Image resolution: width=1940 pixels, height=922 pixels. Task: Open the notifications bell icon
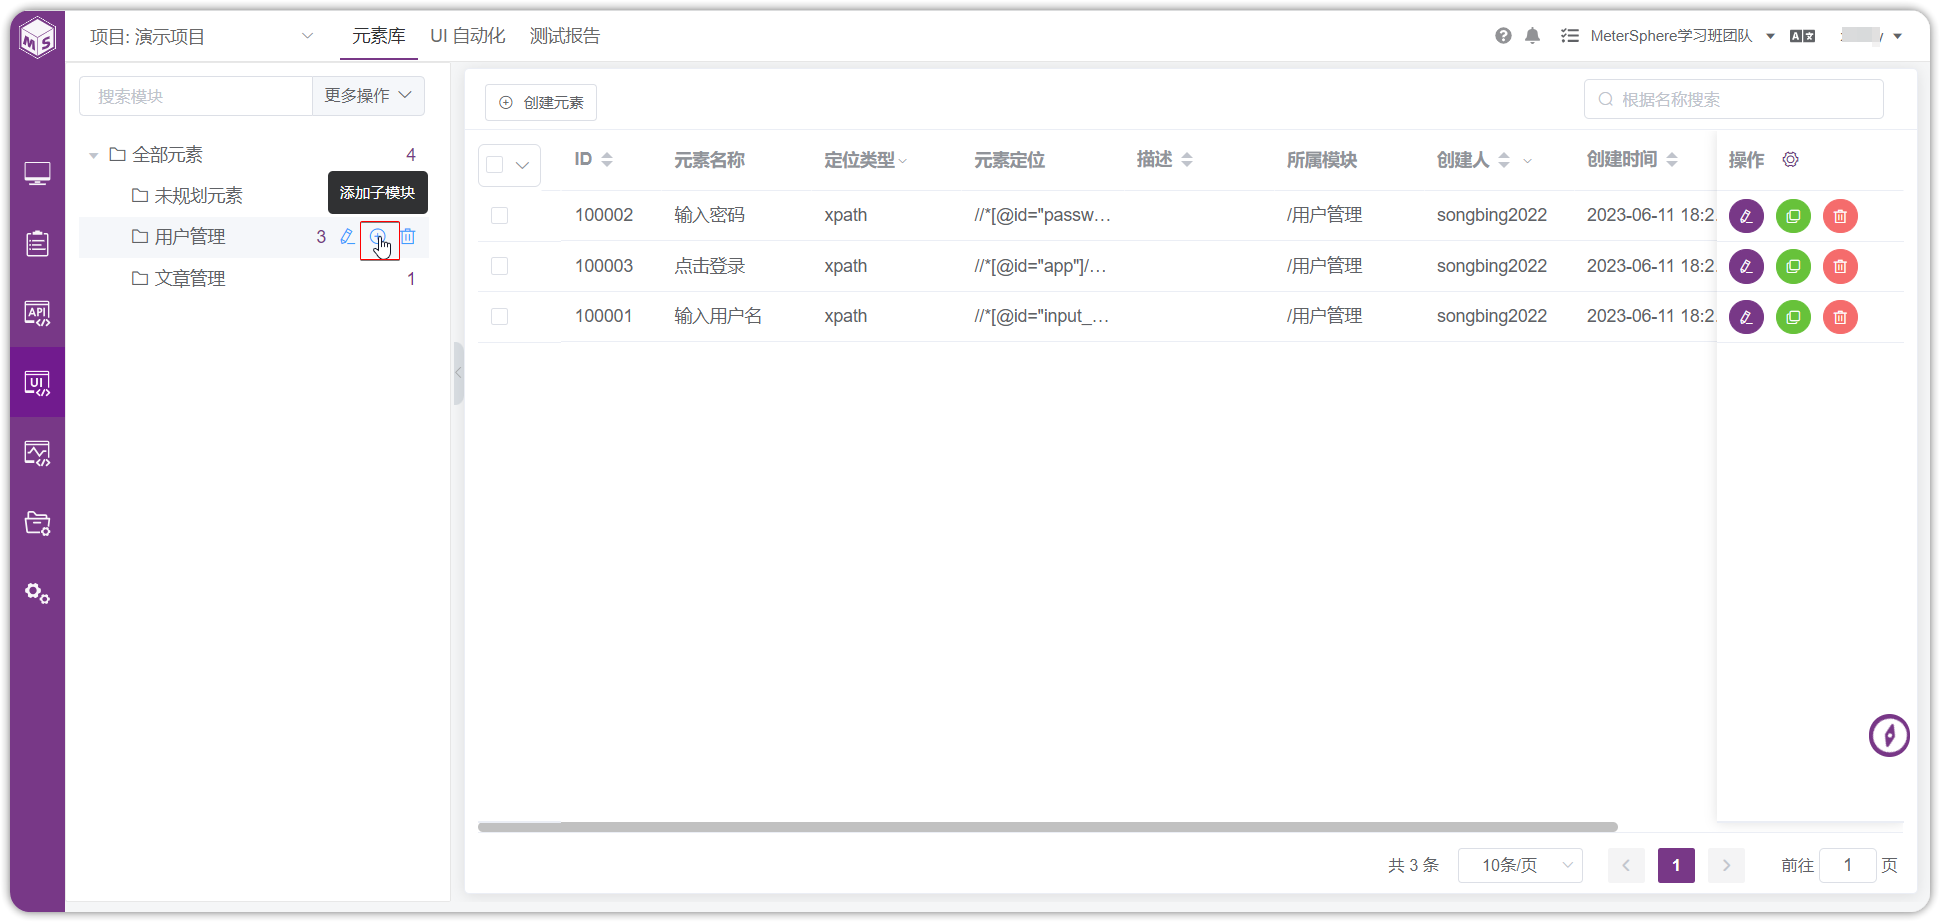1532,36
